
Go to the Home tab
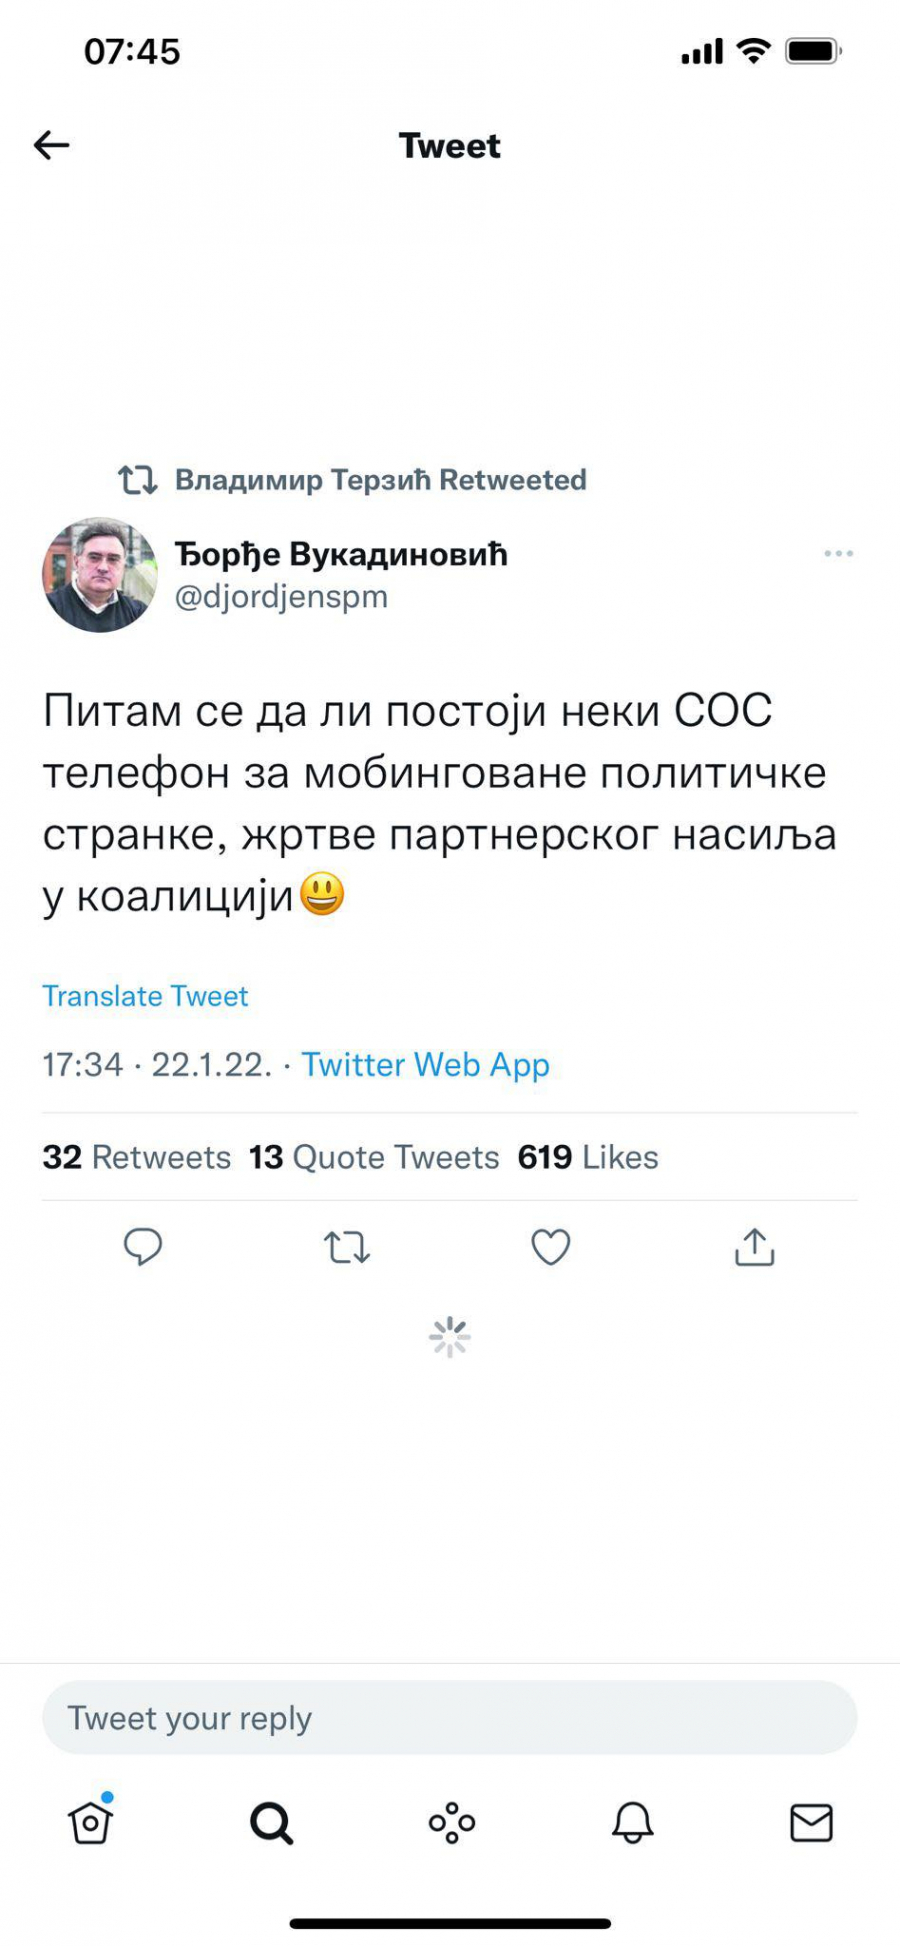pos(90,1822)
